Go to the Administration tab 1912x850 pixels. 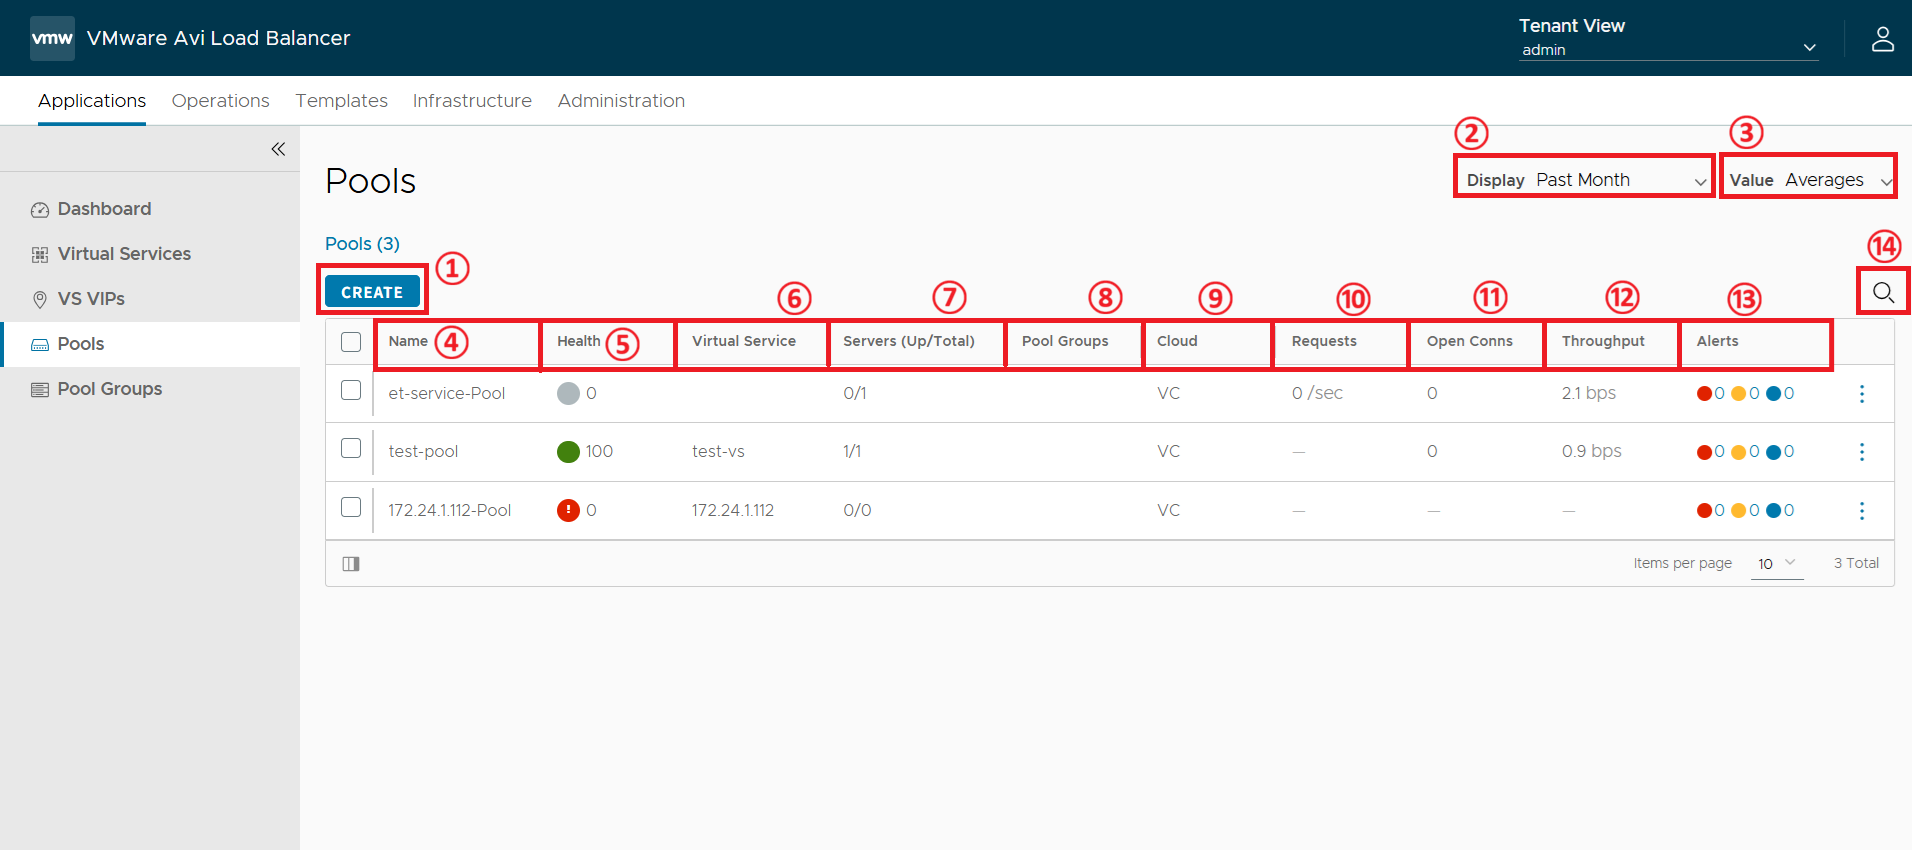tap(621, 101)
